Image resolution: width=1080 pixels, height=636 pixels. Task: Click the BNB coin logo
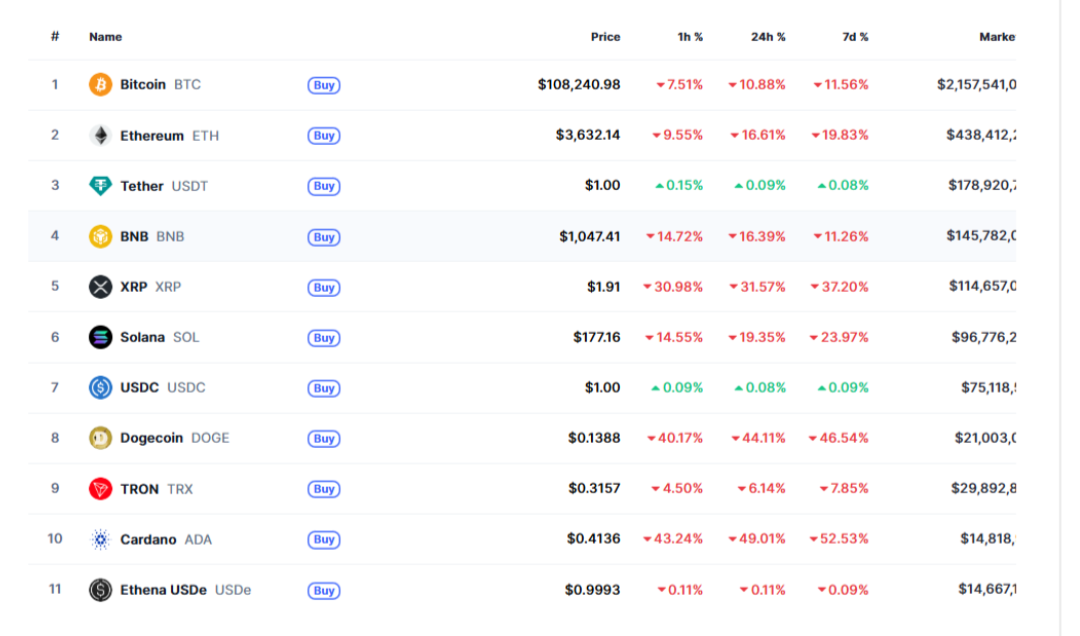[x=101, y=237]
